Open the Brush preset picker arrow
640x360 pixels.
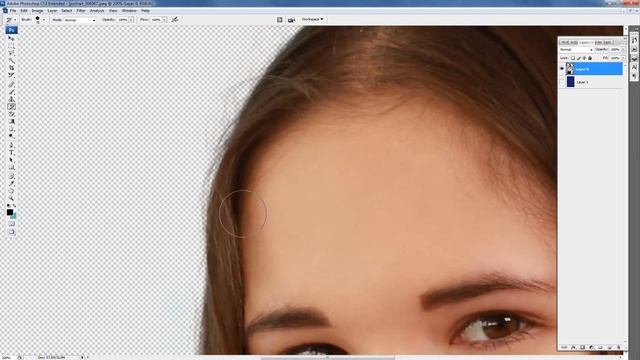tap(44, 20)
